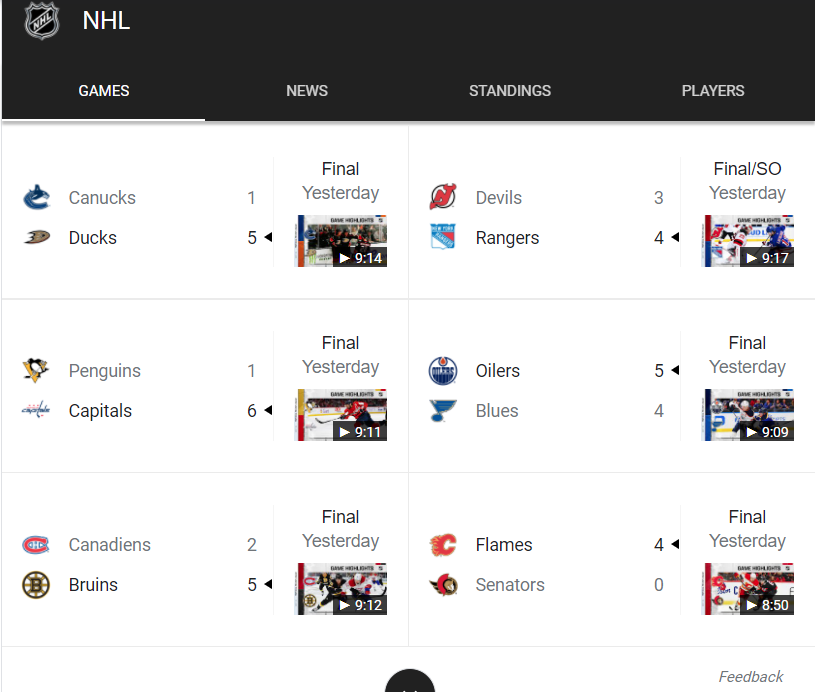
Task: Click the Rangers team logo
Action: [x=443, y=237]
